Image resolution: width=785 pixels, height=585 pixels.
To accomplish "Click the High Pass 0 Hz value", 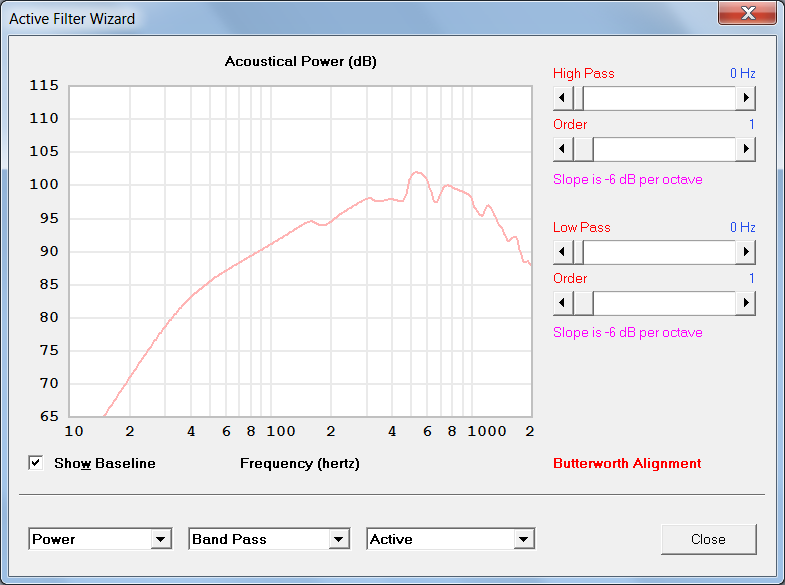I will 742,74.
